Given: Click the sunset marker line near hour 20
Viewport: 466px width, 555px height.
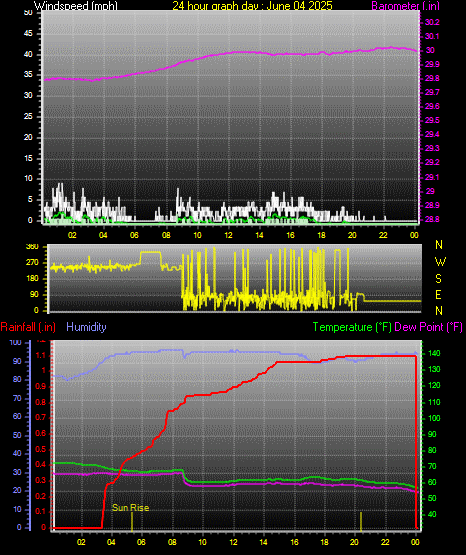Looking at the screenshot, I should [x=361, y=521].
